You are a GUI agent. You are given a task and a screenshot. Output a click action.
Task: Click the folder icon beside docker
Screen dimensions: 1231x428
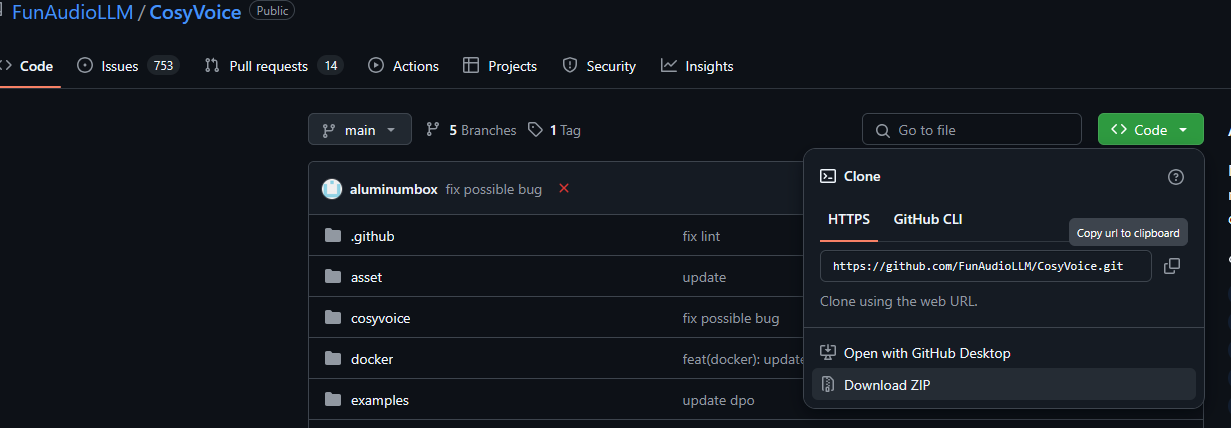[x=333, y=359]
